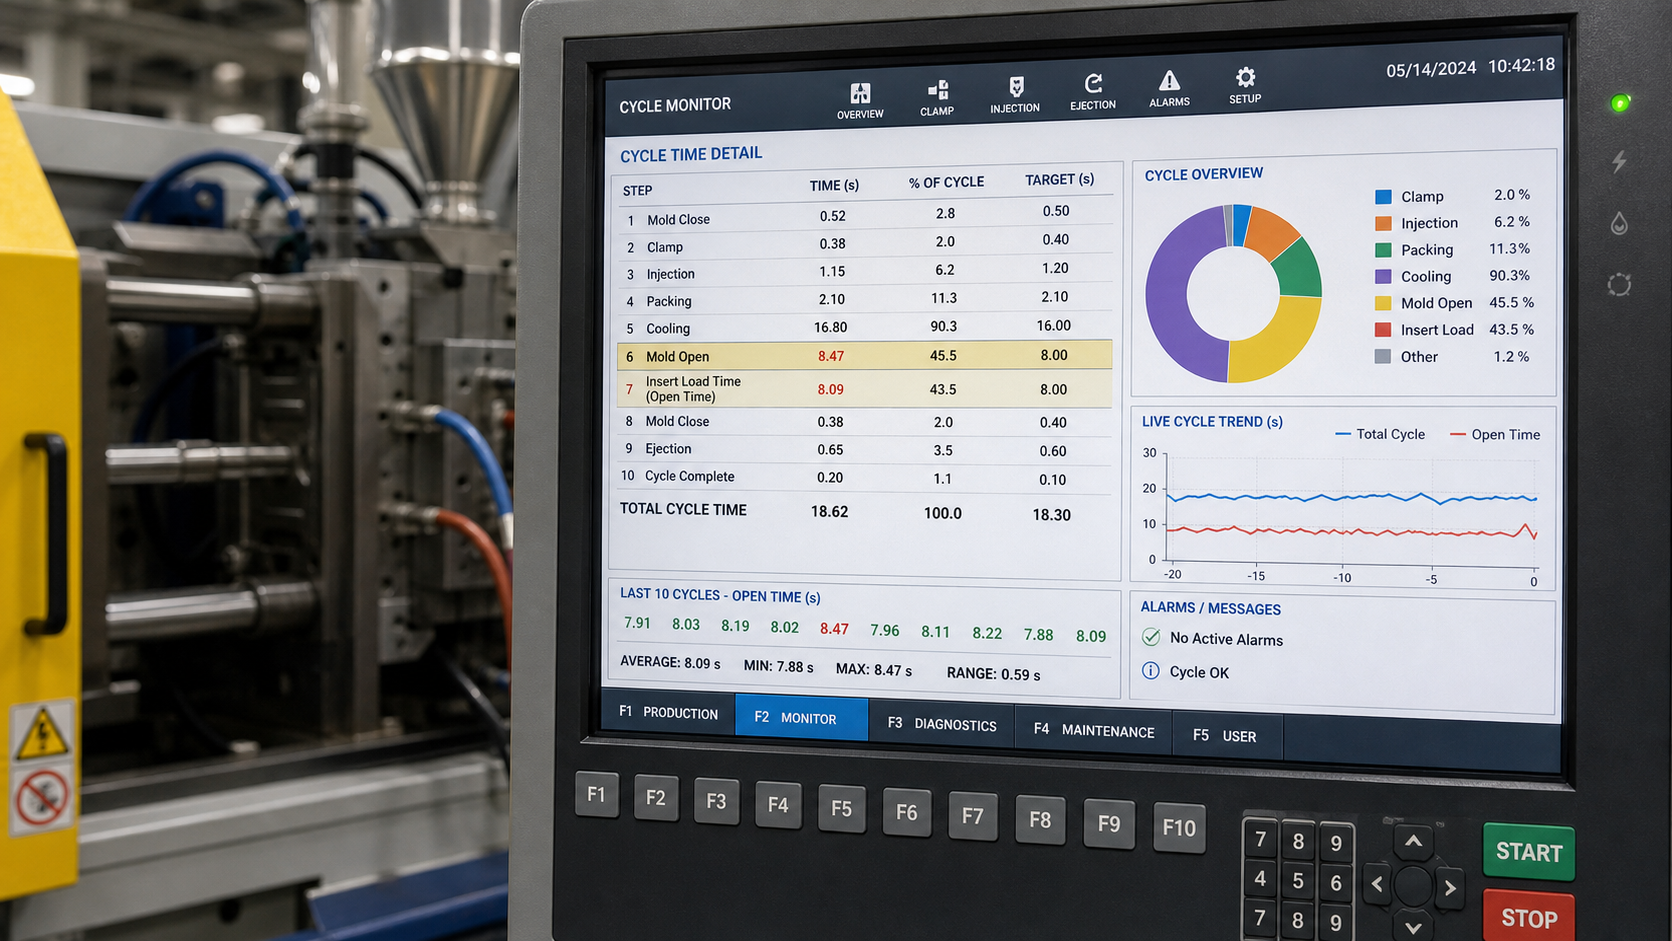Viewport: 1672px width, 941px height.
Task: Click the date and time display
Action: point(1470,67)
